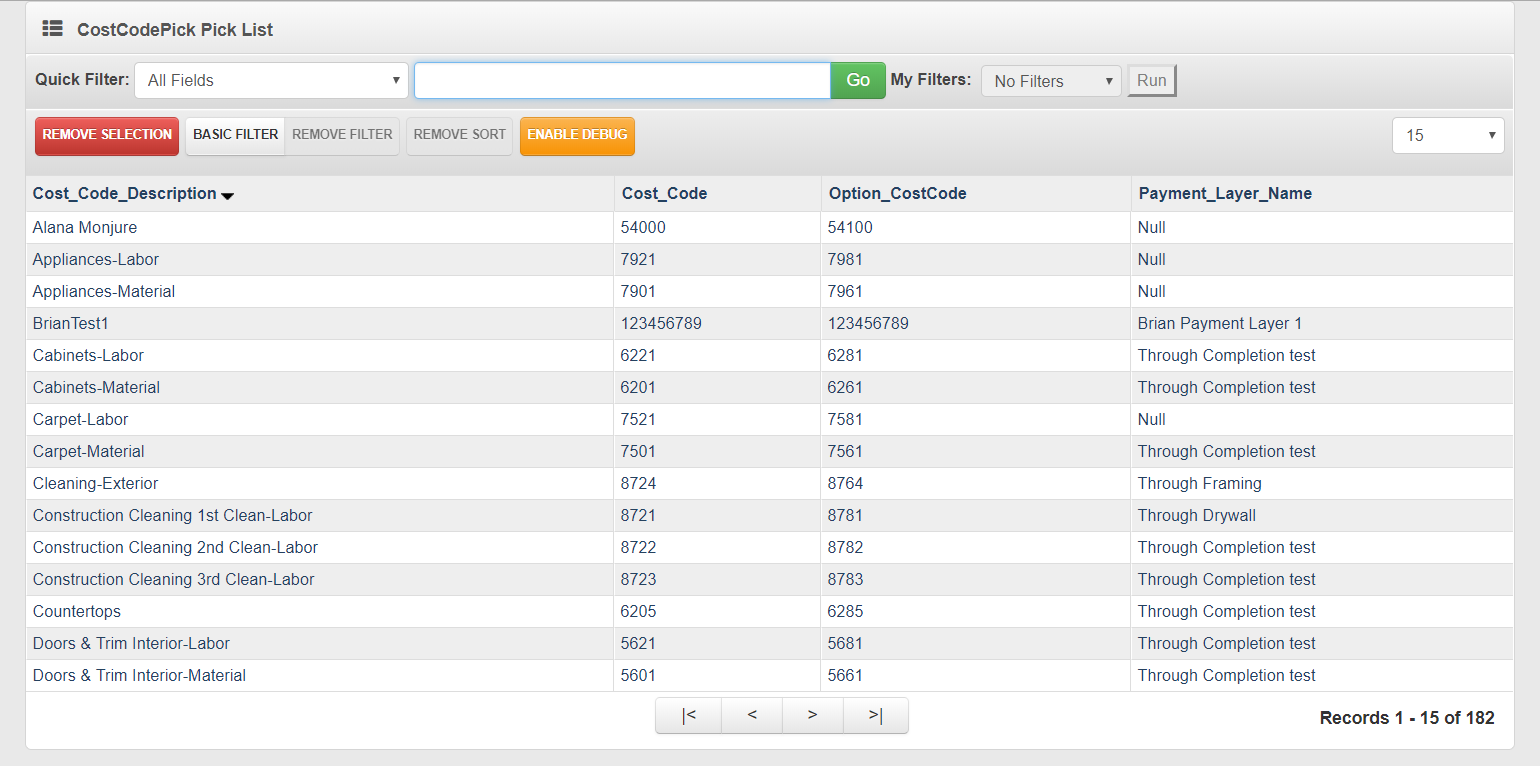Go to the previous page of records
Viewport: 1540px width, 766px height.
point(751,715)
